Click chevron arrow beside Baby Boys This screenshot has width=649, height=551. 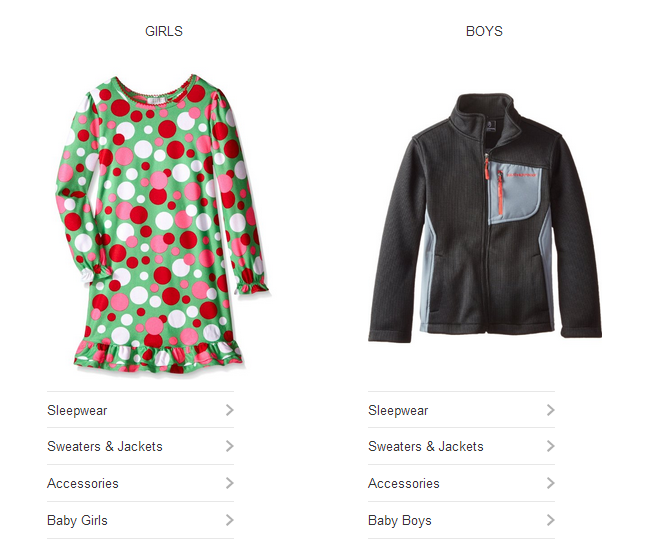click(x=550, y=520)
